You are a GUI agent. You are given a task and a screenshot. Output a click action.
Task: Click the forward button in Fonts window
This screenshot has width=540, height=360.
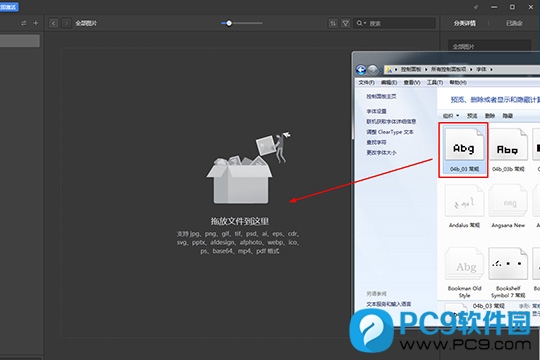(x=372, y=70)
